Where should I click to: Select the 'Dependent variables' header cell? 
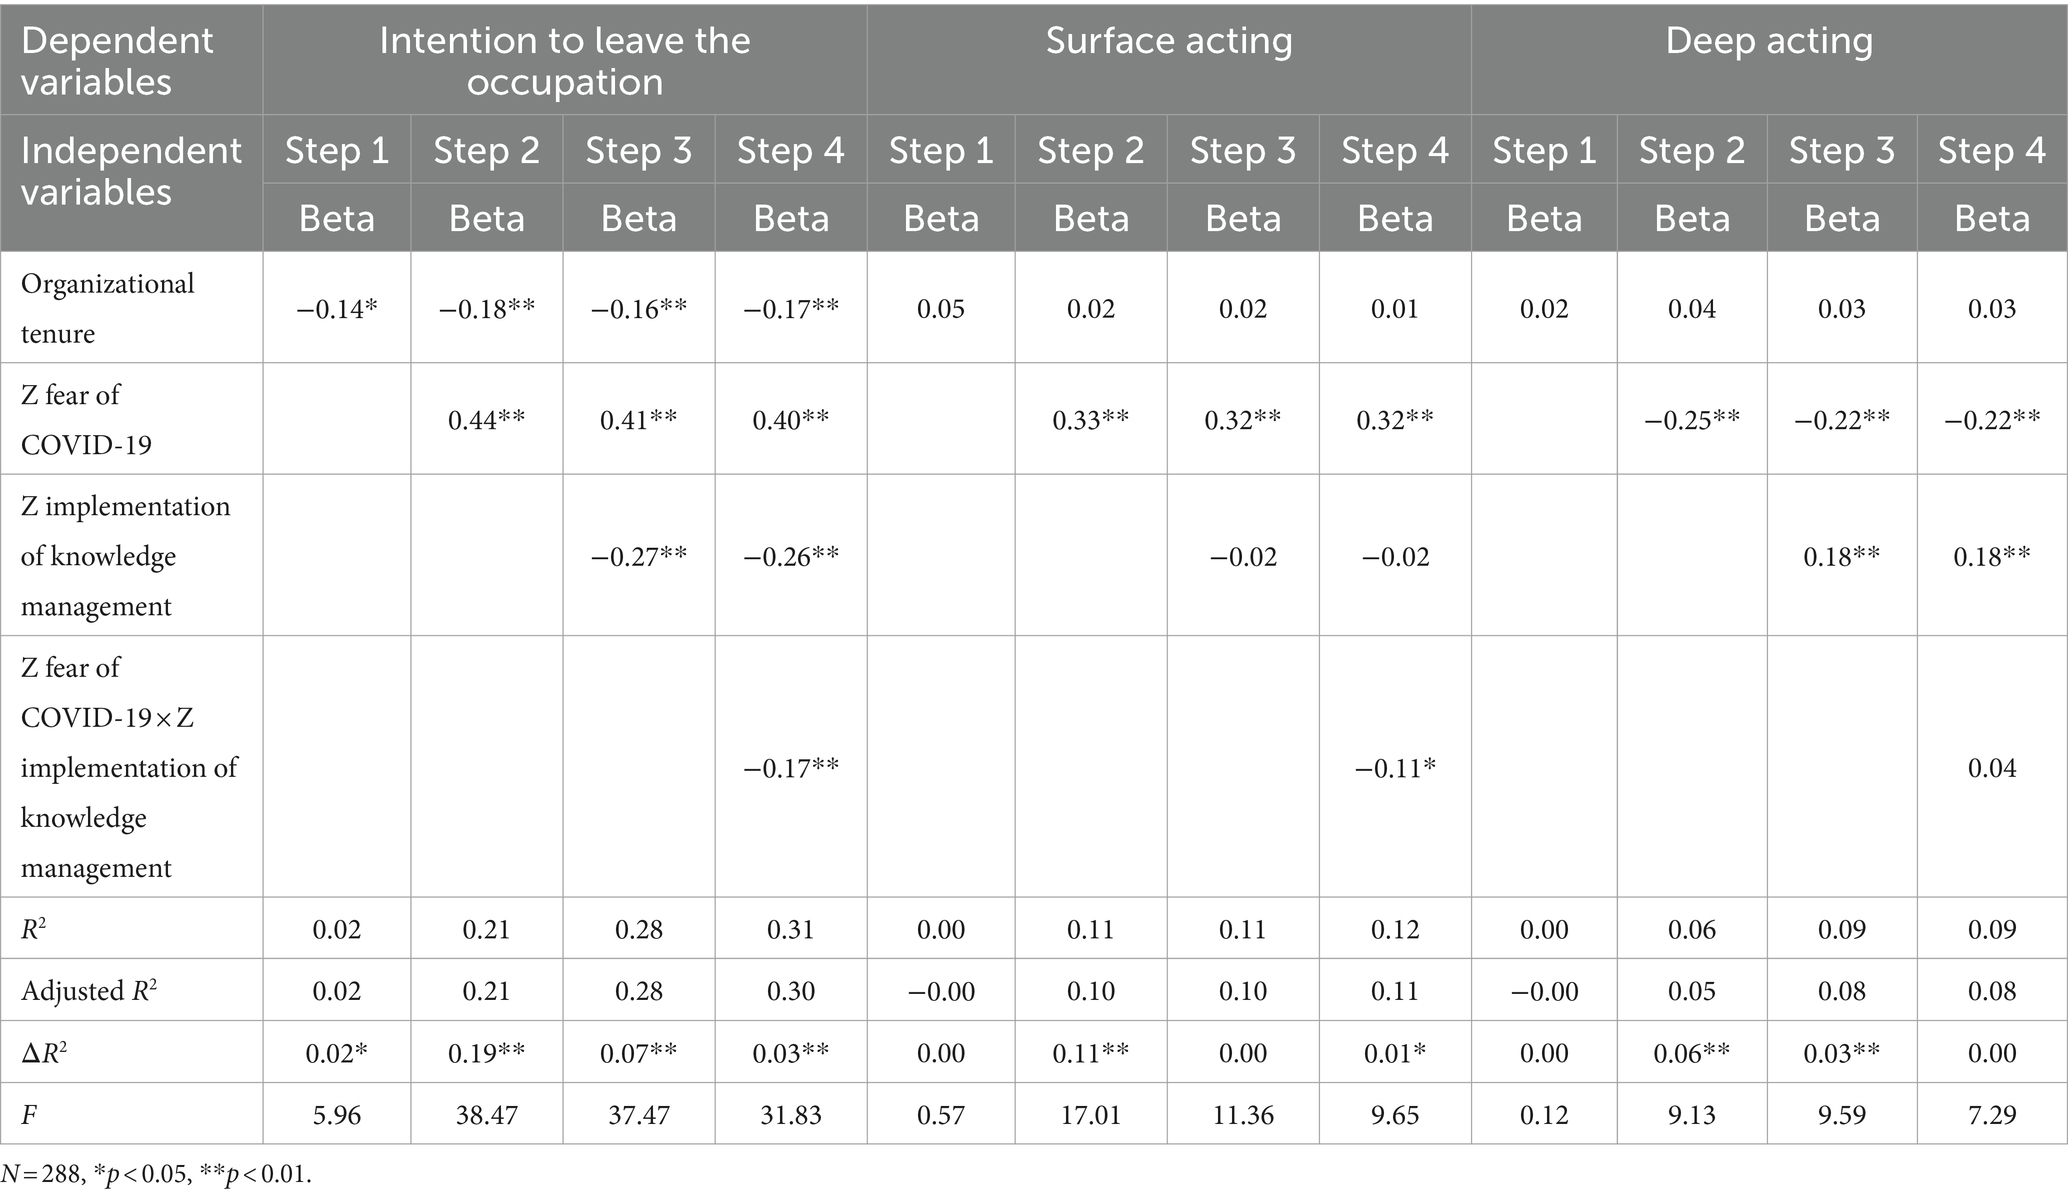(117, 61)
